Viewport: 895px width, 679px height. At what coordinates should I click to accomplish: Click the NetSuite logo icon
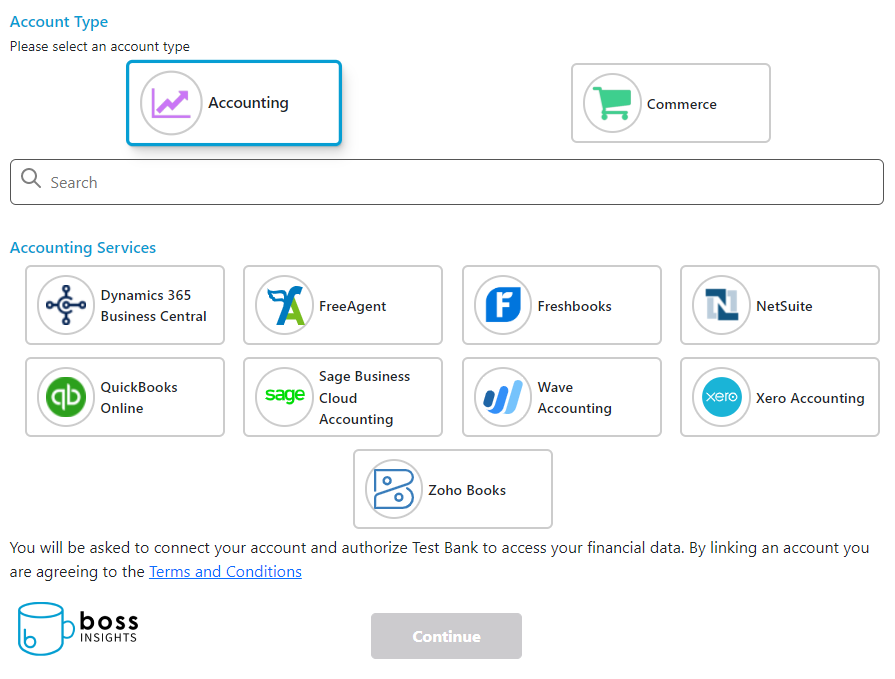tap(722, 305)
